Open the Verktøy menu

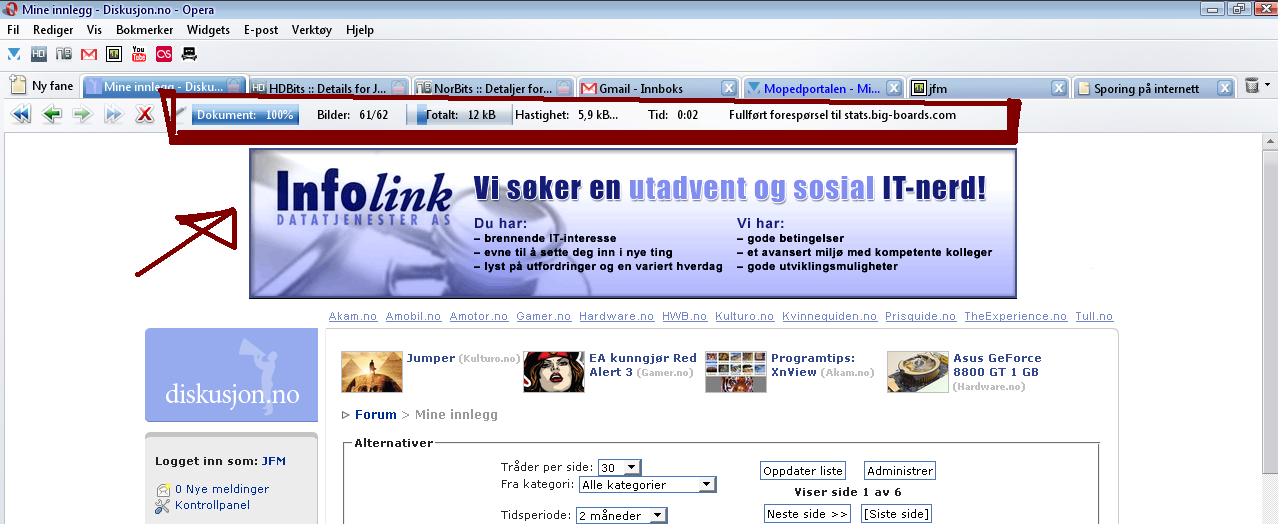[312, 30]
